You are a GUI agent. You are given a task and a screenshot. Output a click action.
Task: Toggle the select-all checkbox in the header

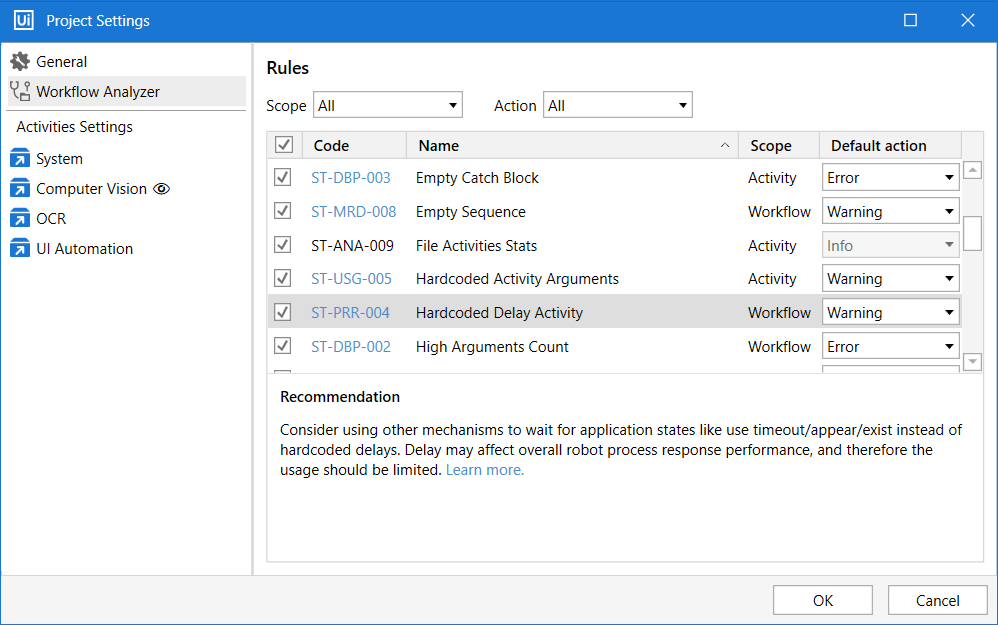[x=284, y=146]
